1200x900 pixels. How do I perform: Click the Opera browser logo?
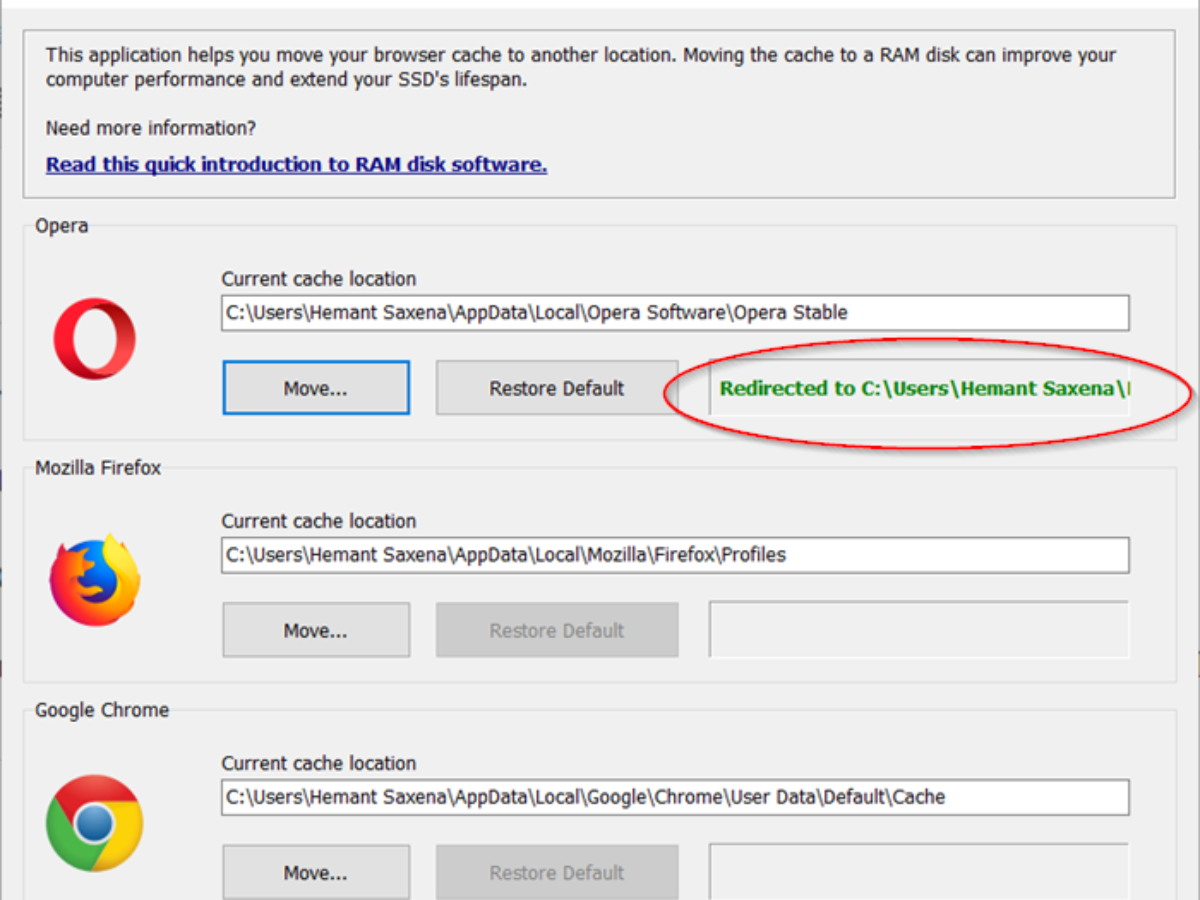(95, 338)
